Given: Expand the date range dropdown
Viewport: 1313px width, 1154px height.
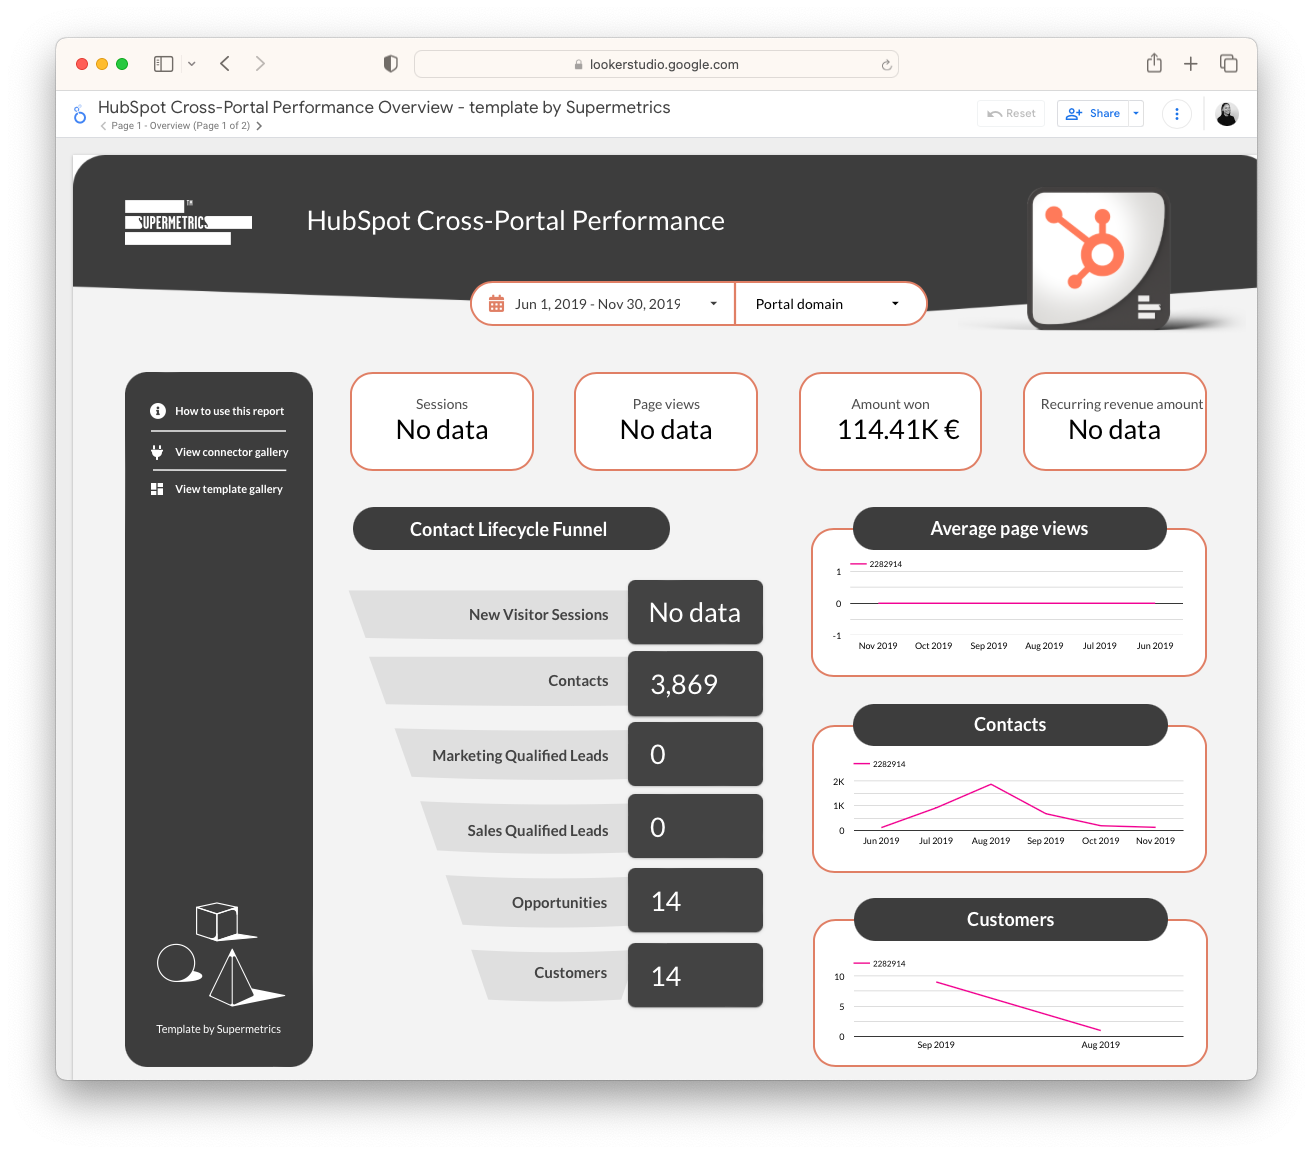Looking at the screenshot, I should point(713,304).
